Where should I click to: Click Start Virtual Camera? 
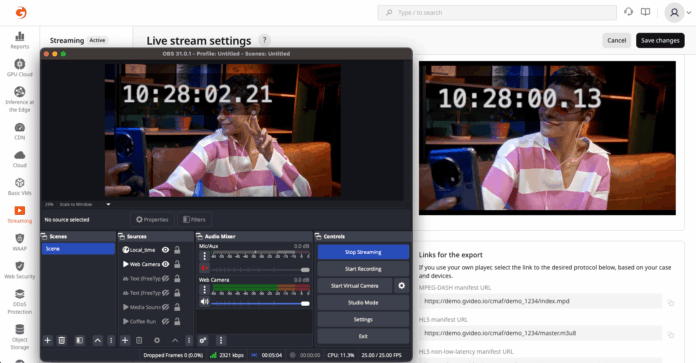pos(355,286)
